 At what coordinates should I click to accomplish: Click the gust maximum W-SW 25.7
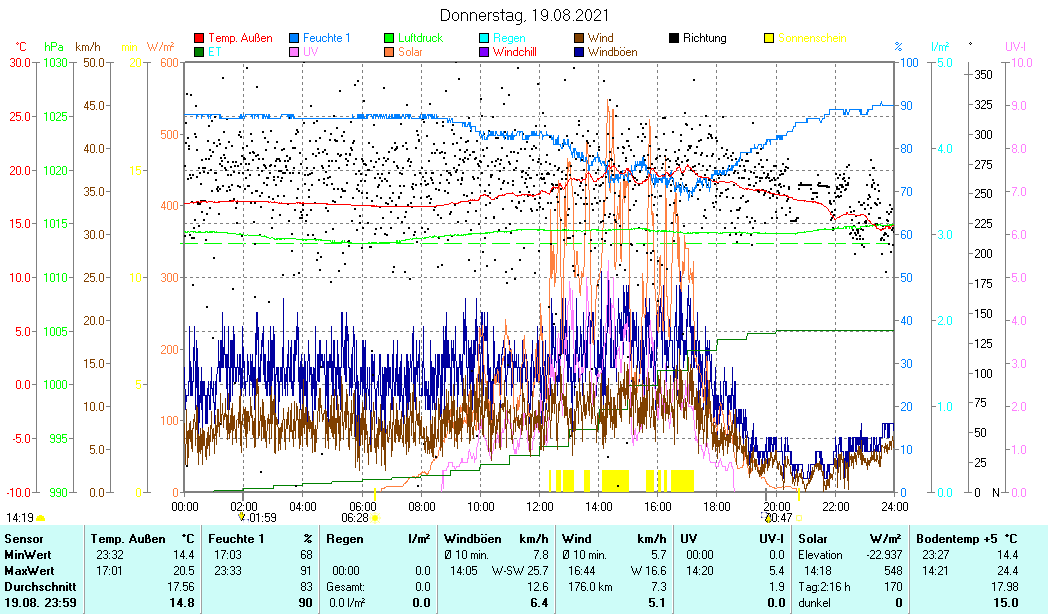[520, 571]
